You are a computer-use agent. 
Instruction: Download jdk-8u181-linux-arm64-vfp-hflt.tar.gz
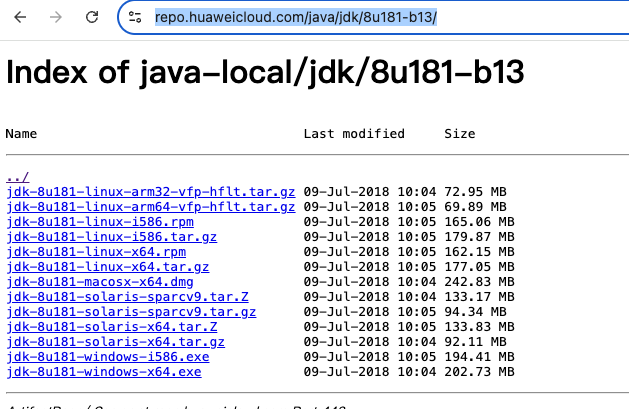tap(151, 207)
